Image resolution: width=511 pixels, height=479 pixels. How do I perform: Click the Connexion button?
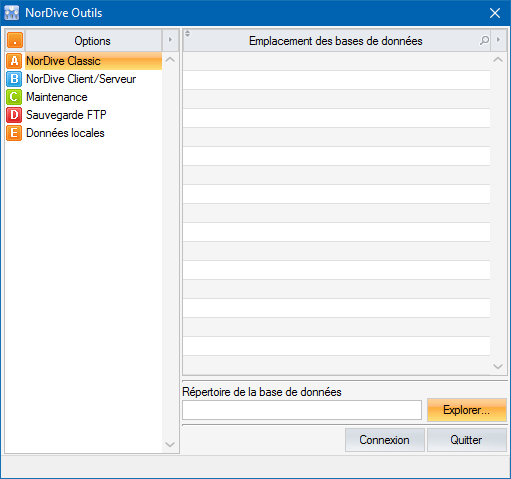click(385, 440)
